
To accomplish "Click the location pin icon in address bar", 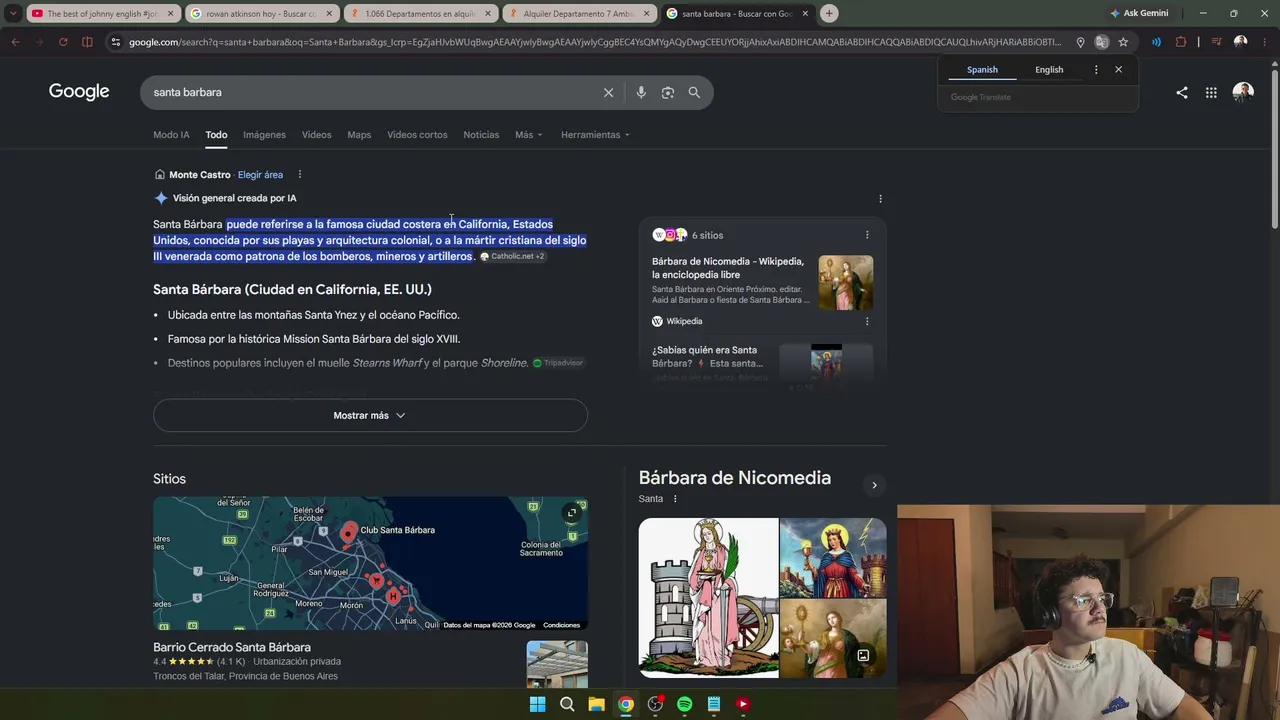I will [x=1080, y=42].
